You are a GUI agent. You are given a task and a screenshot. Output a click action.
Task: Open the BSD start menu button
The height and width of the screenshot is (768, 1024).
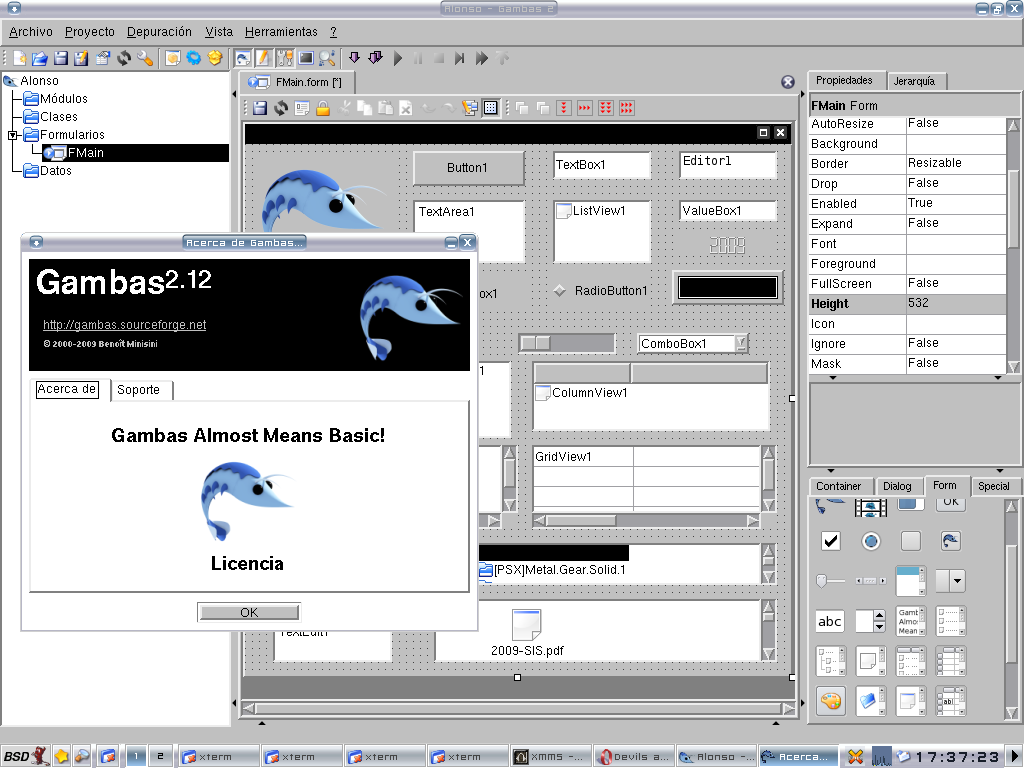[x=26, y=756]
